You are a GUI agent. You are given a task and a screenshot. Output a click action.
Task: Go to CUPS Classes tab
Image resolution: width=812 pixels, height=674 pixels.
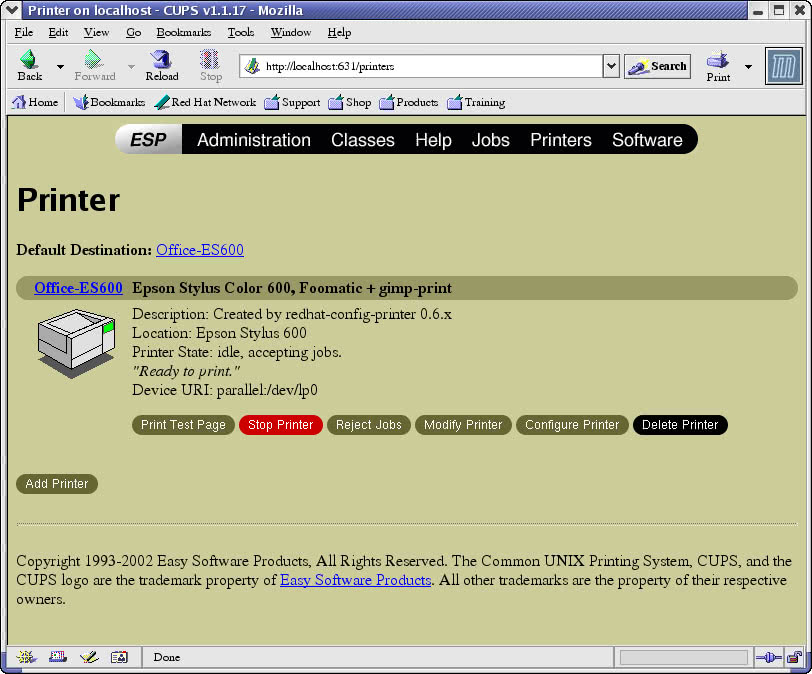click(x=362, y=140)
